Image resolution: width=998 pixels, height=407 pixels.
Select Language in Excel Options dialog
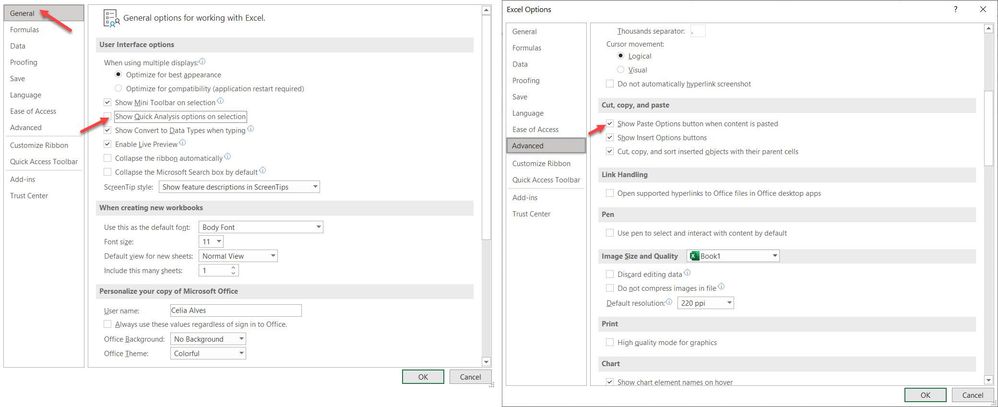point(546,113)
